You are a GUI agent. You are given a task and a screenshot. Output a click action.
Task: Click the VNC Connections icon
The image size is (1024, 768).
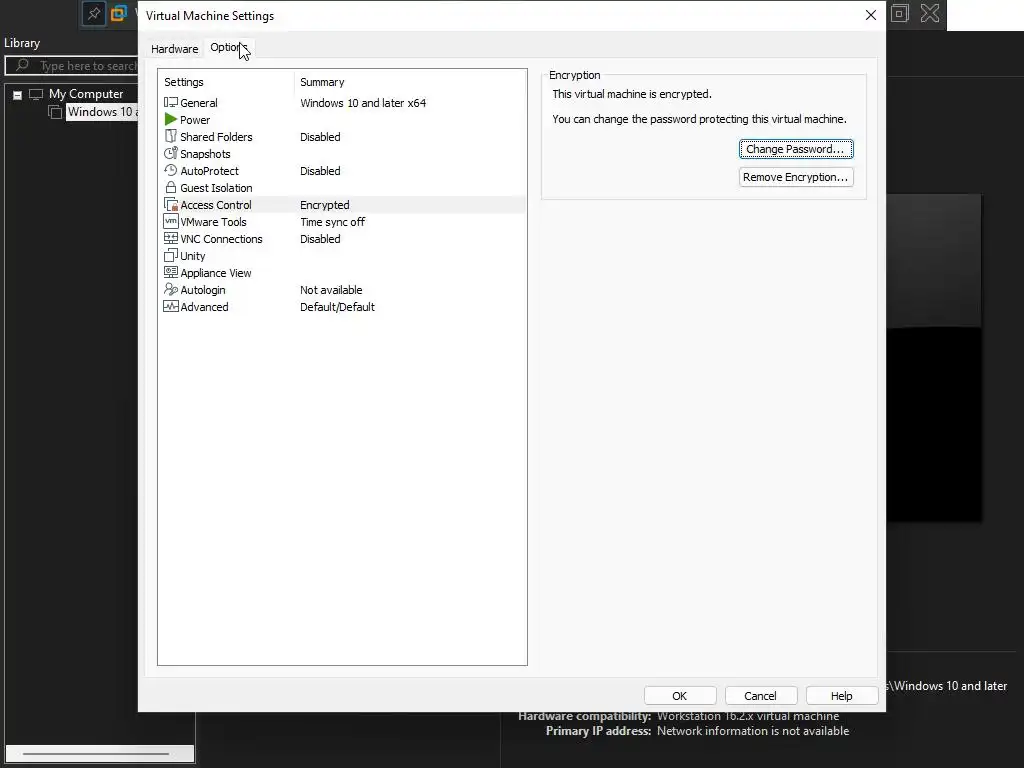pyautogui.click(x=170, y=238)
